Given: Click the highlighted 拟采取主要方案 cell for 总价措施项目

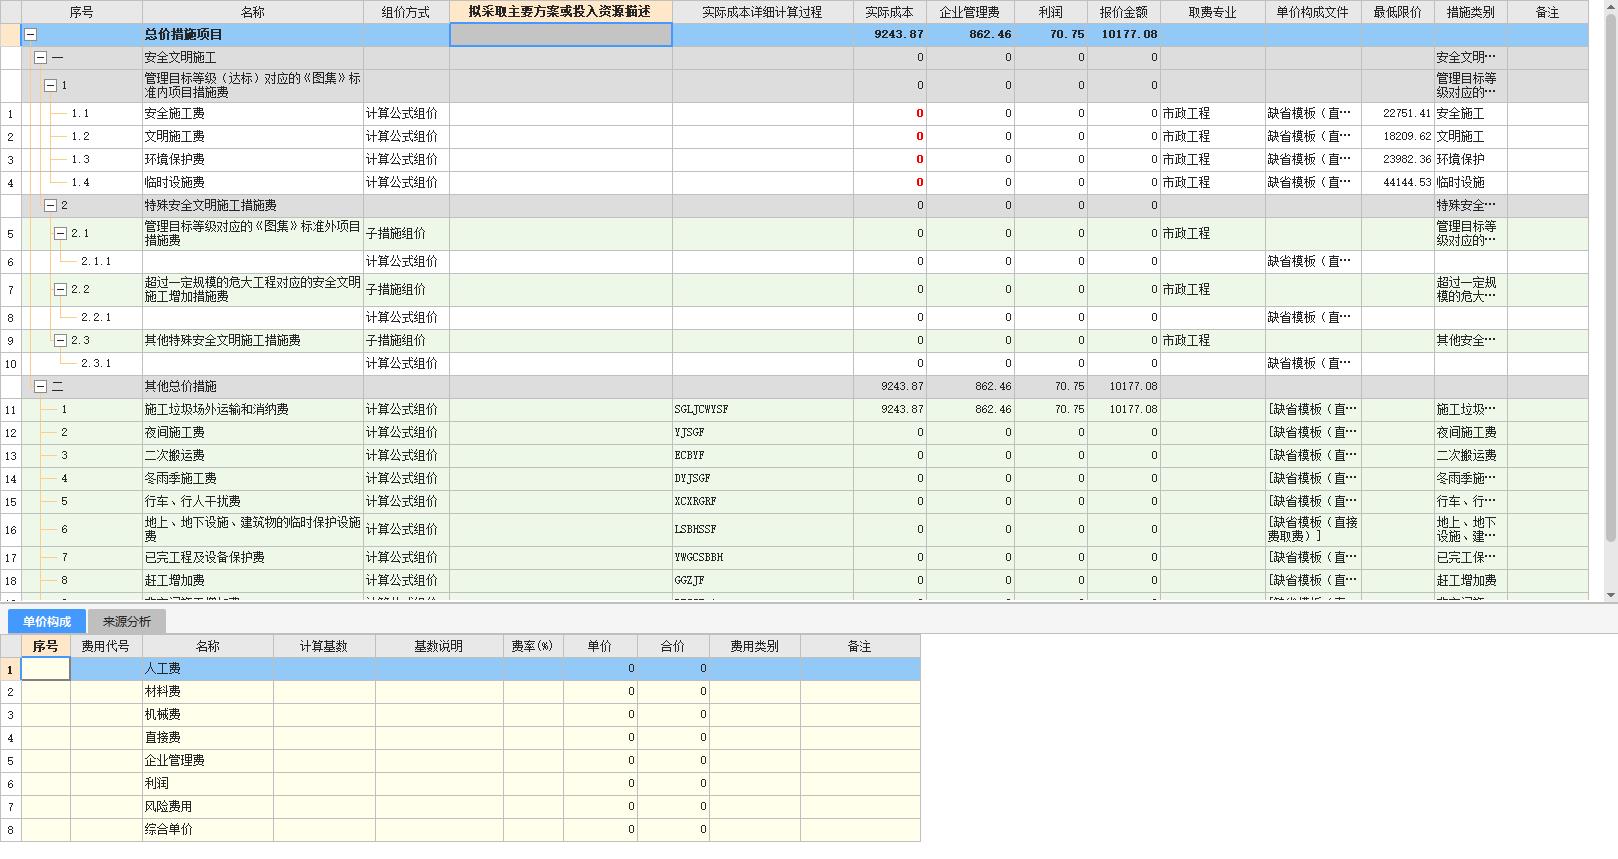Looking at the screenshot, I should click(560, 35).
